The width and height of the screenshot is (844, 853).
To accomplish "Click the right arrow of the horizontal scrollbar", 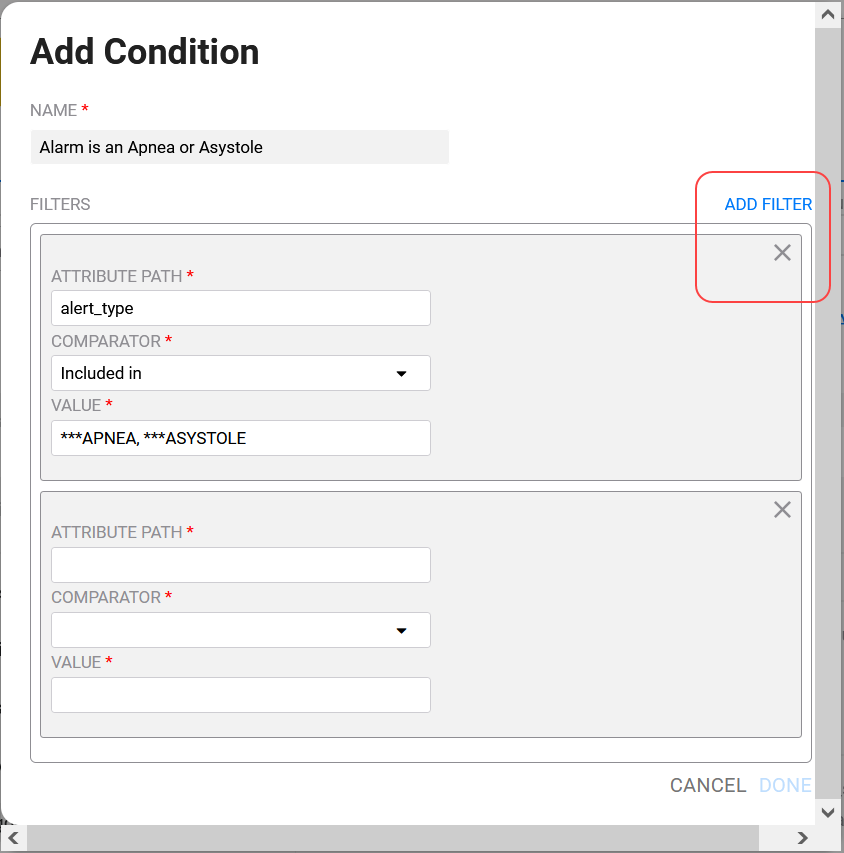I will point(802,837).
